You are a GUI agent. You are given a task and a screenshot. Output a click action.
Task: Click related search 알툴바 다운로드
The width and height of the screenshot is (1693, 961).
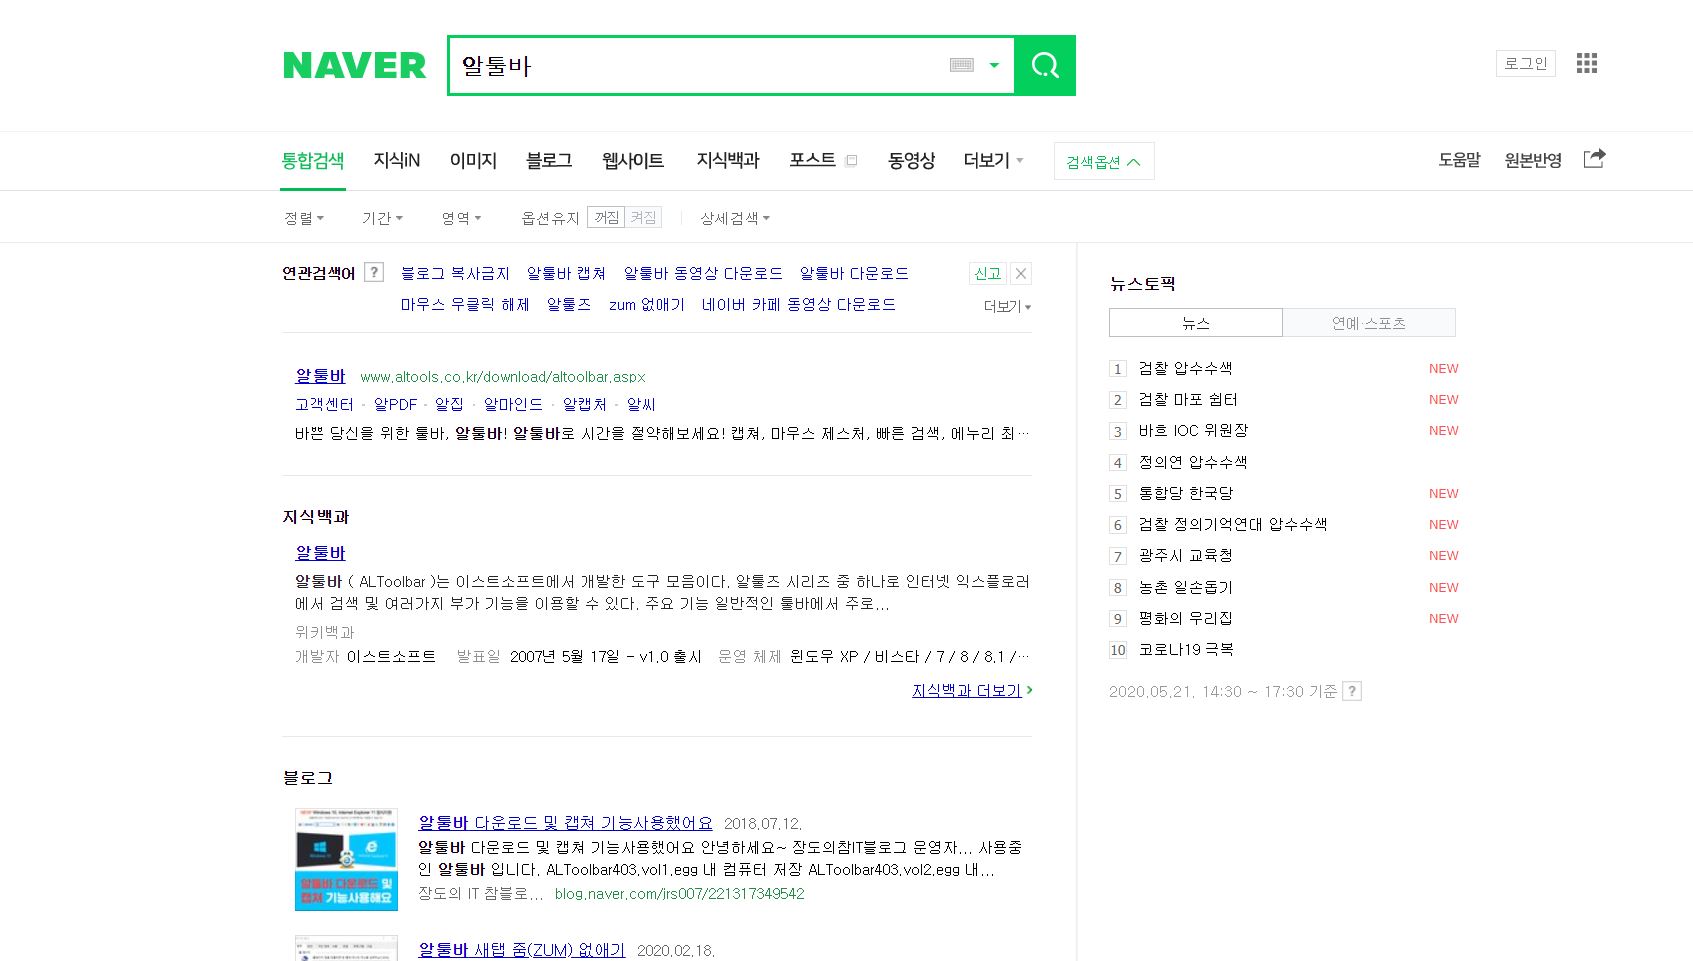pos(854,273)
